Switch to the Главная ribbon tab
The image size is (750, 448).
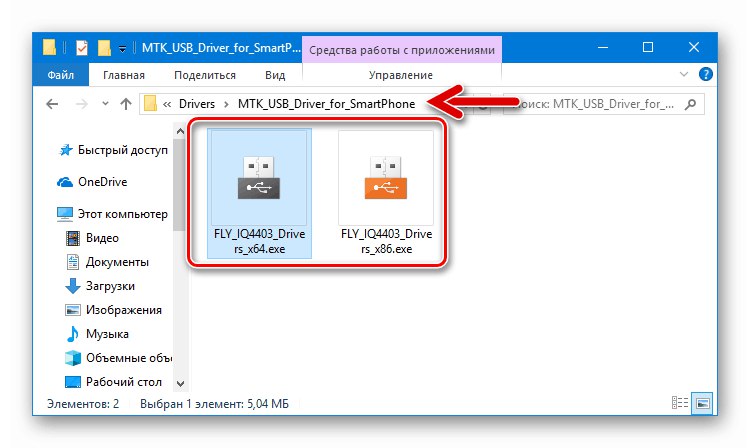[x=124, y=75]
